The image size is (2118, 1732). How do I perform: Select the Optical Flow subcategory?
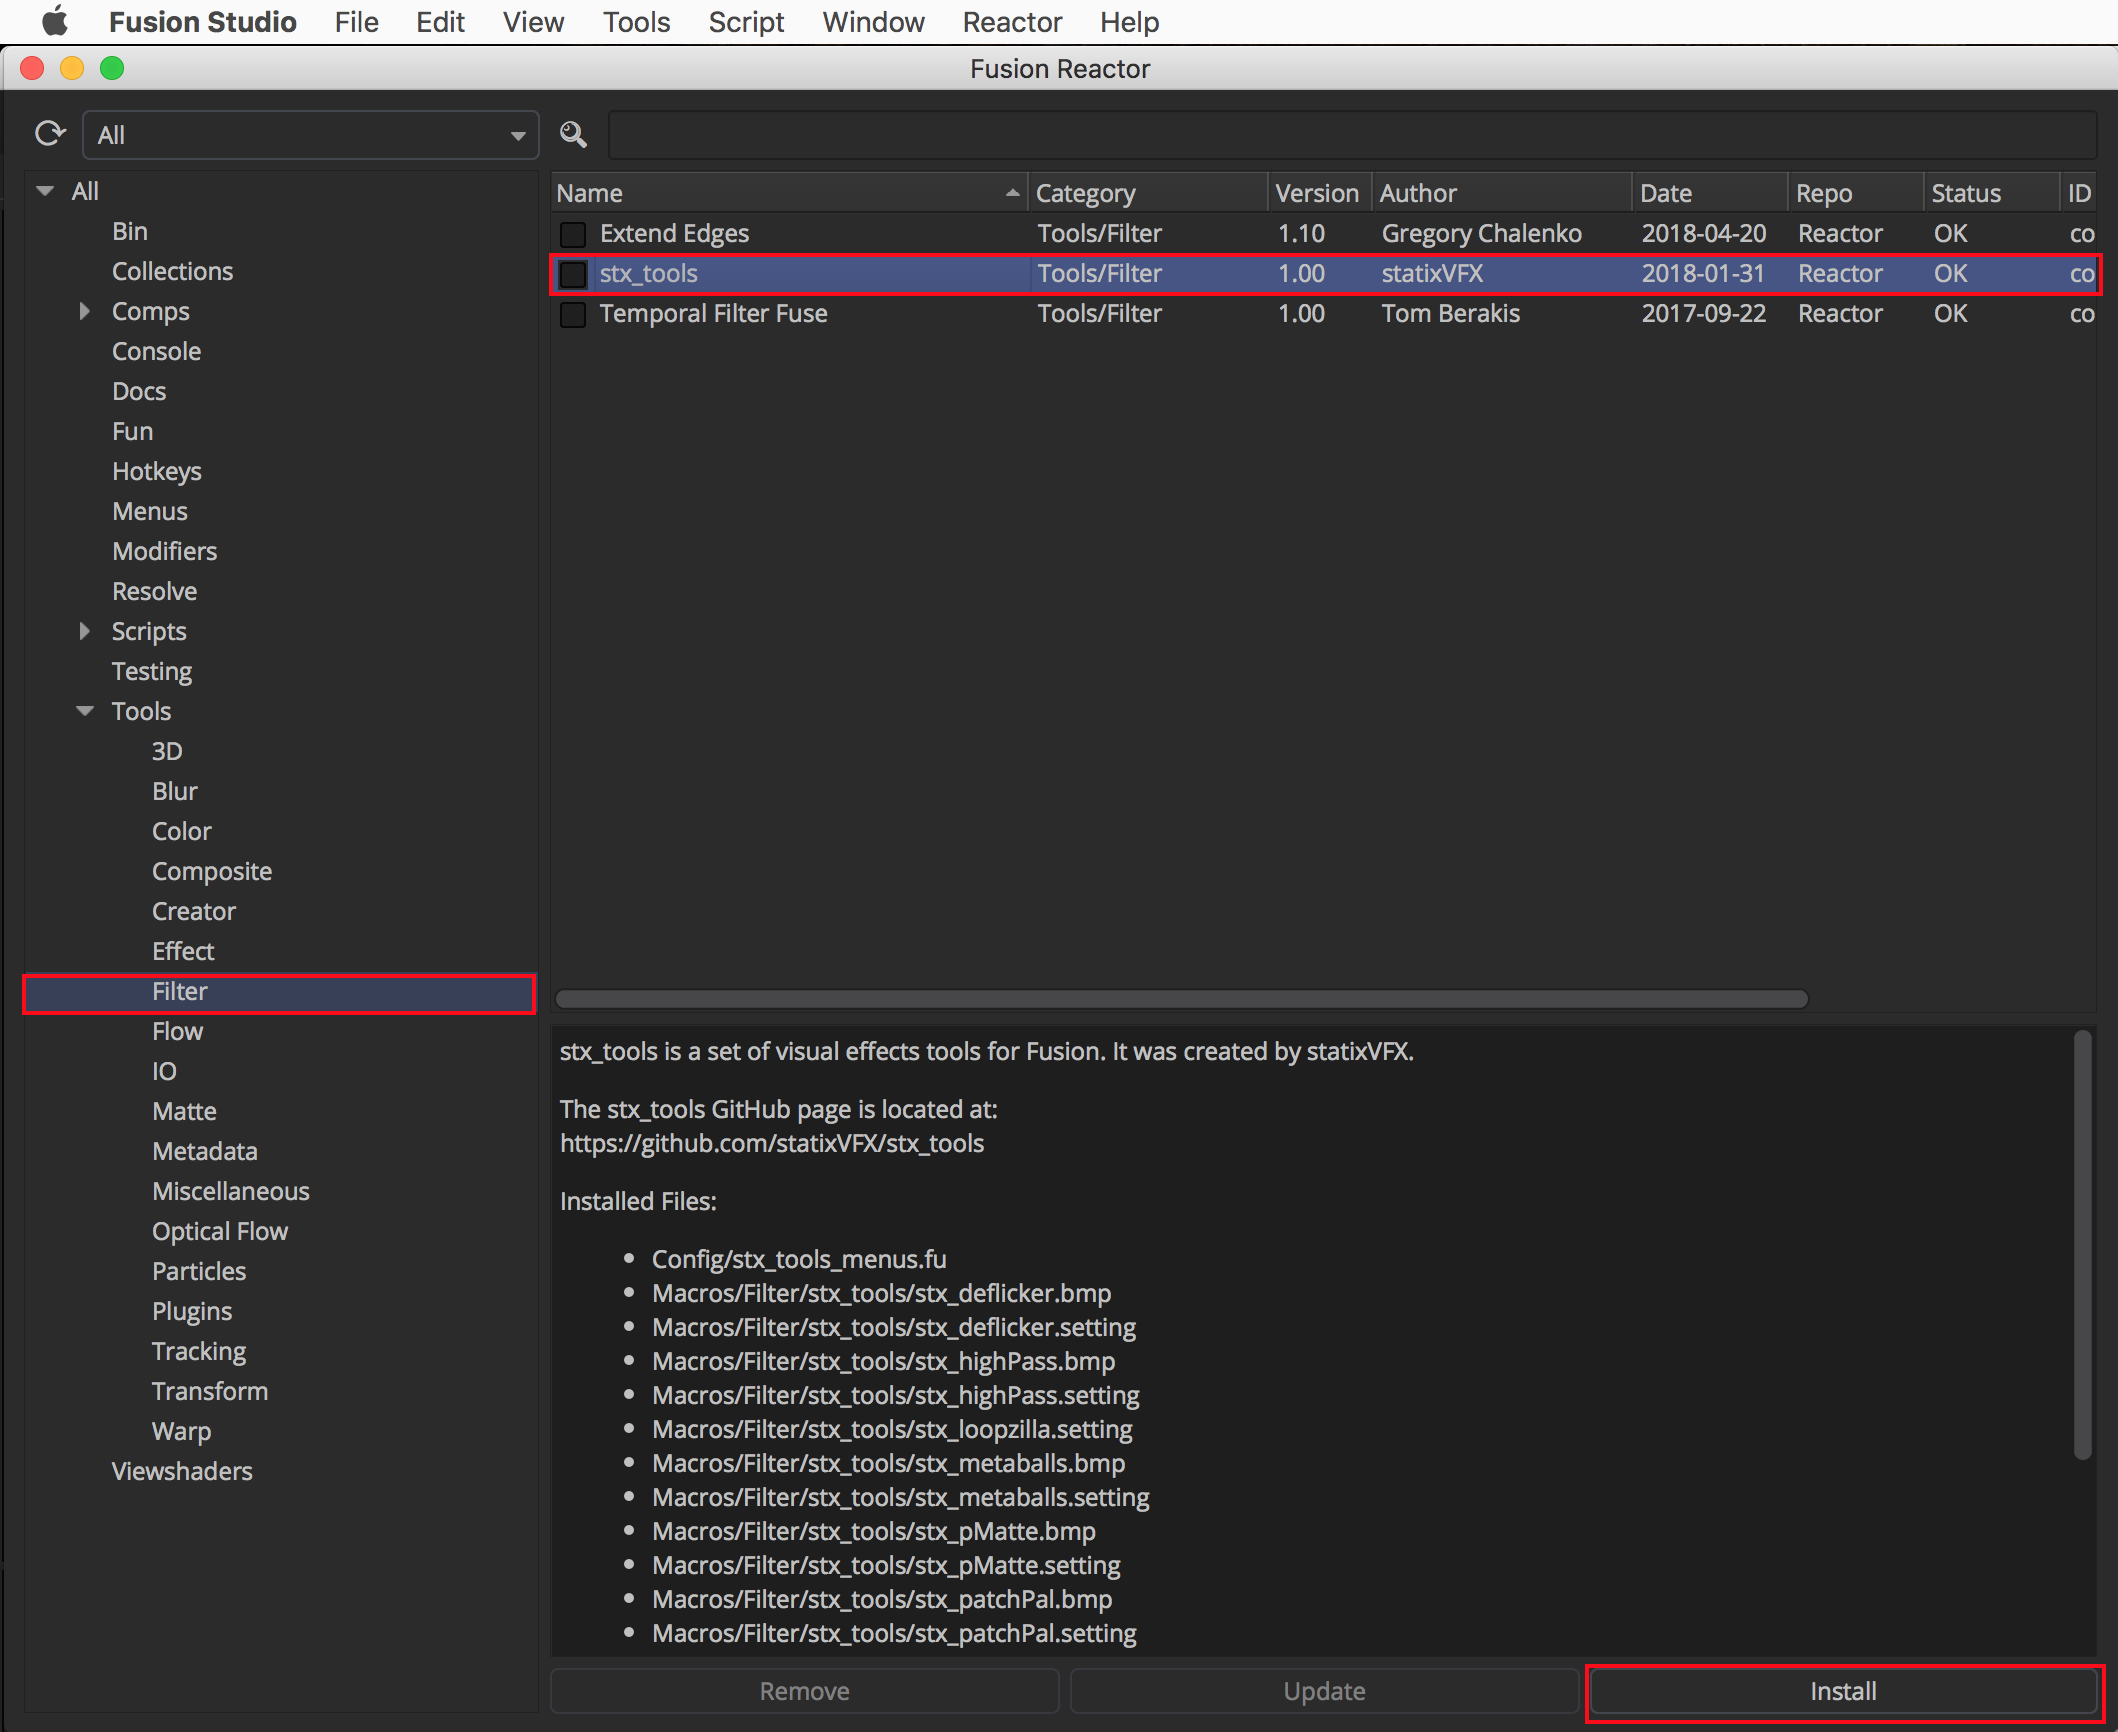219,1231
